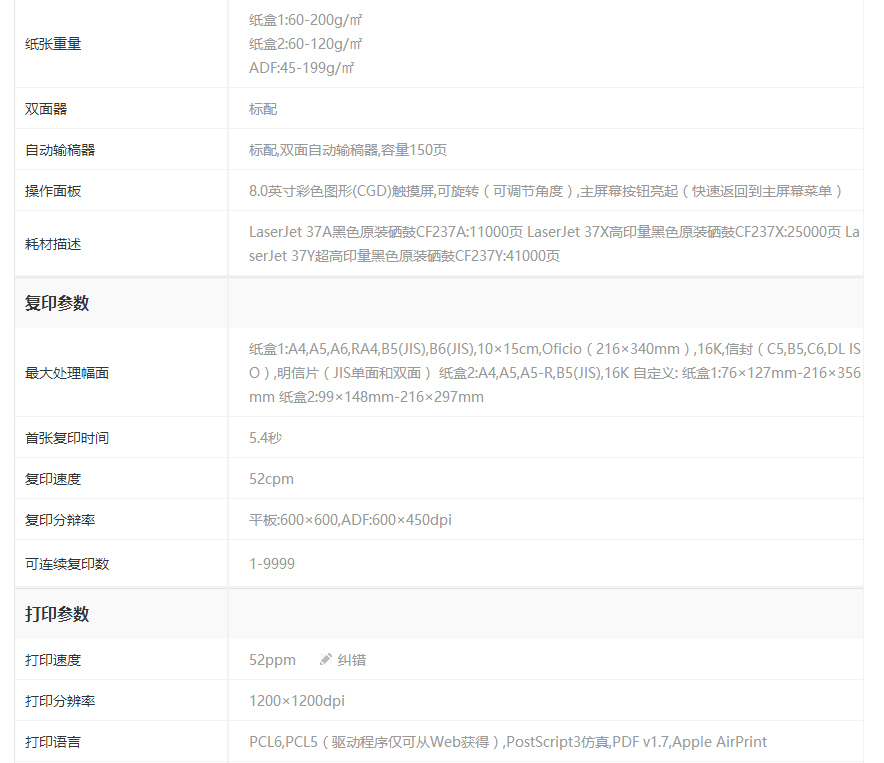Click the 复印分辨率 row label
This screenshot has width=884, height=763.
[x=60, y=520]
